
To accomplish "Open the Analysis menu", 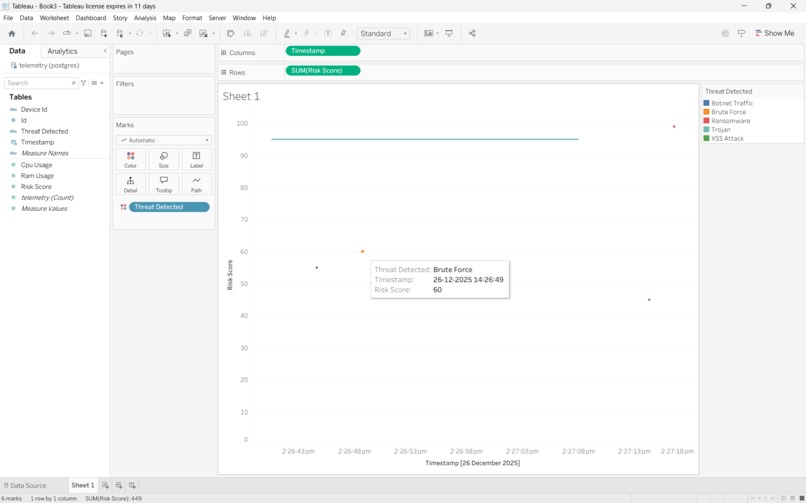I will coord(145,17).
